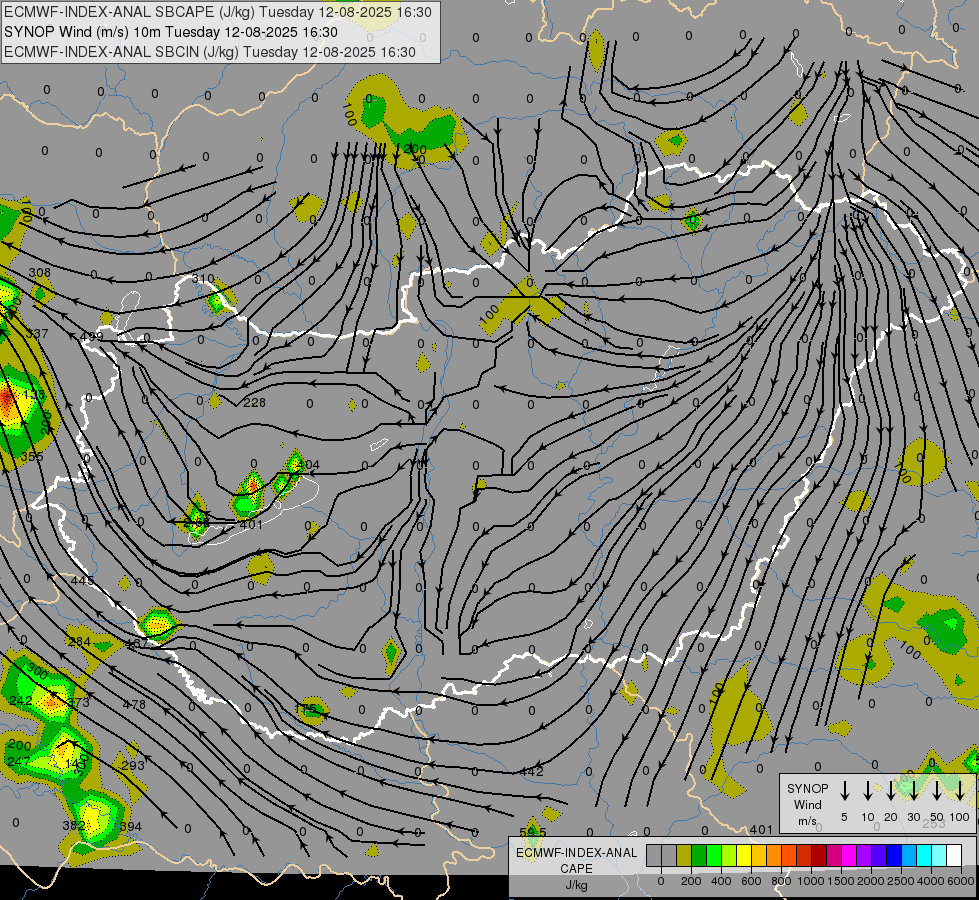This screenshot has height=900, width=979.
Task: Click the map value 308
Action: (x=39, y=272)
